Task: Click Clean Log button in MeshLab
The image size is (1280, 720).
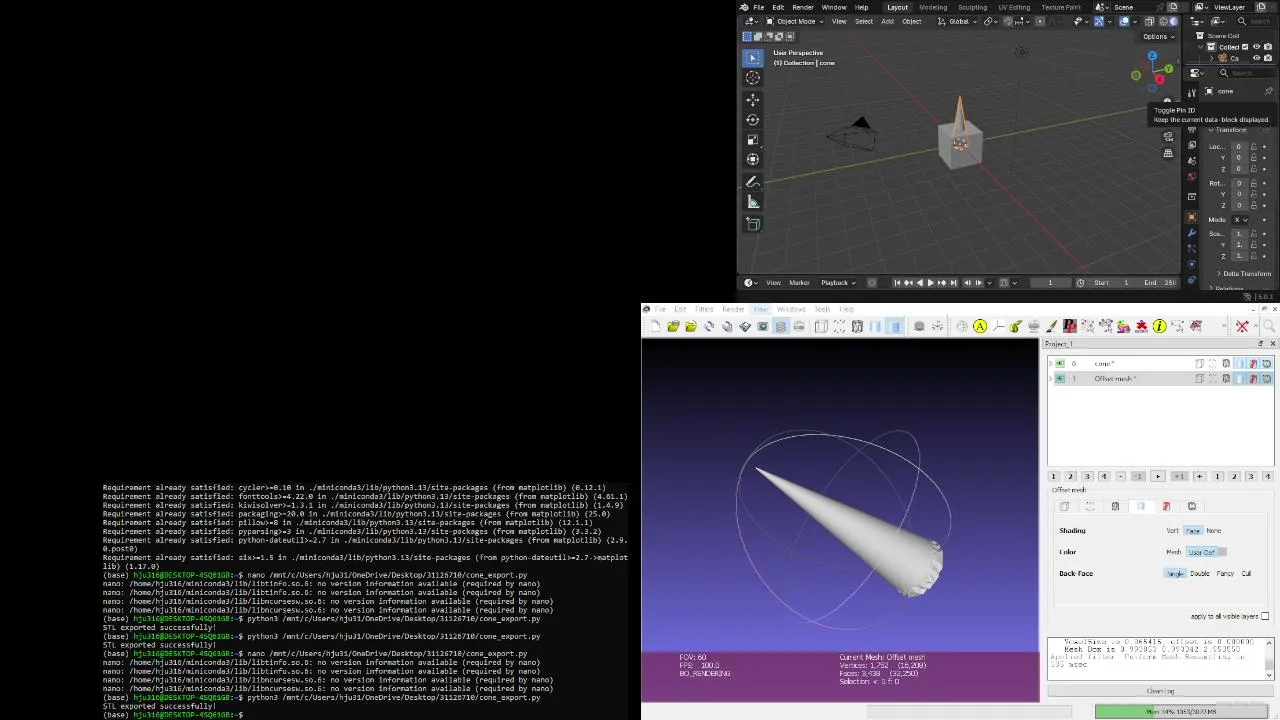Action: (1160, 691)
